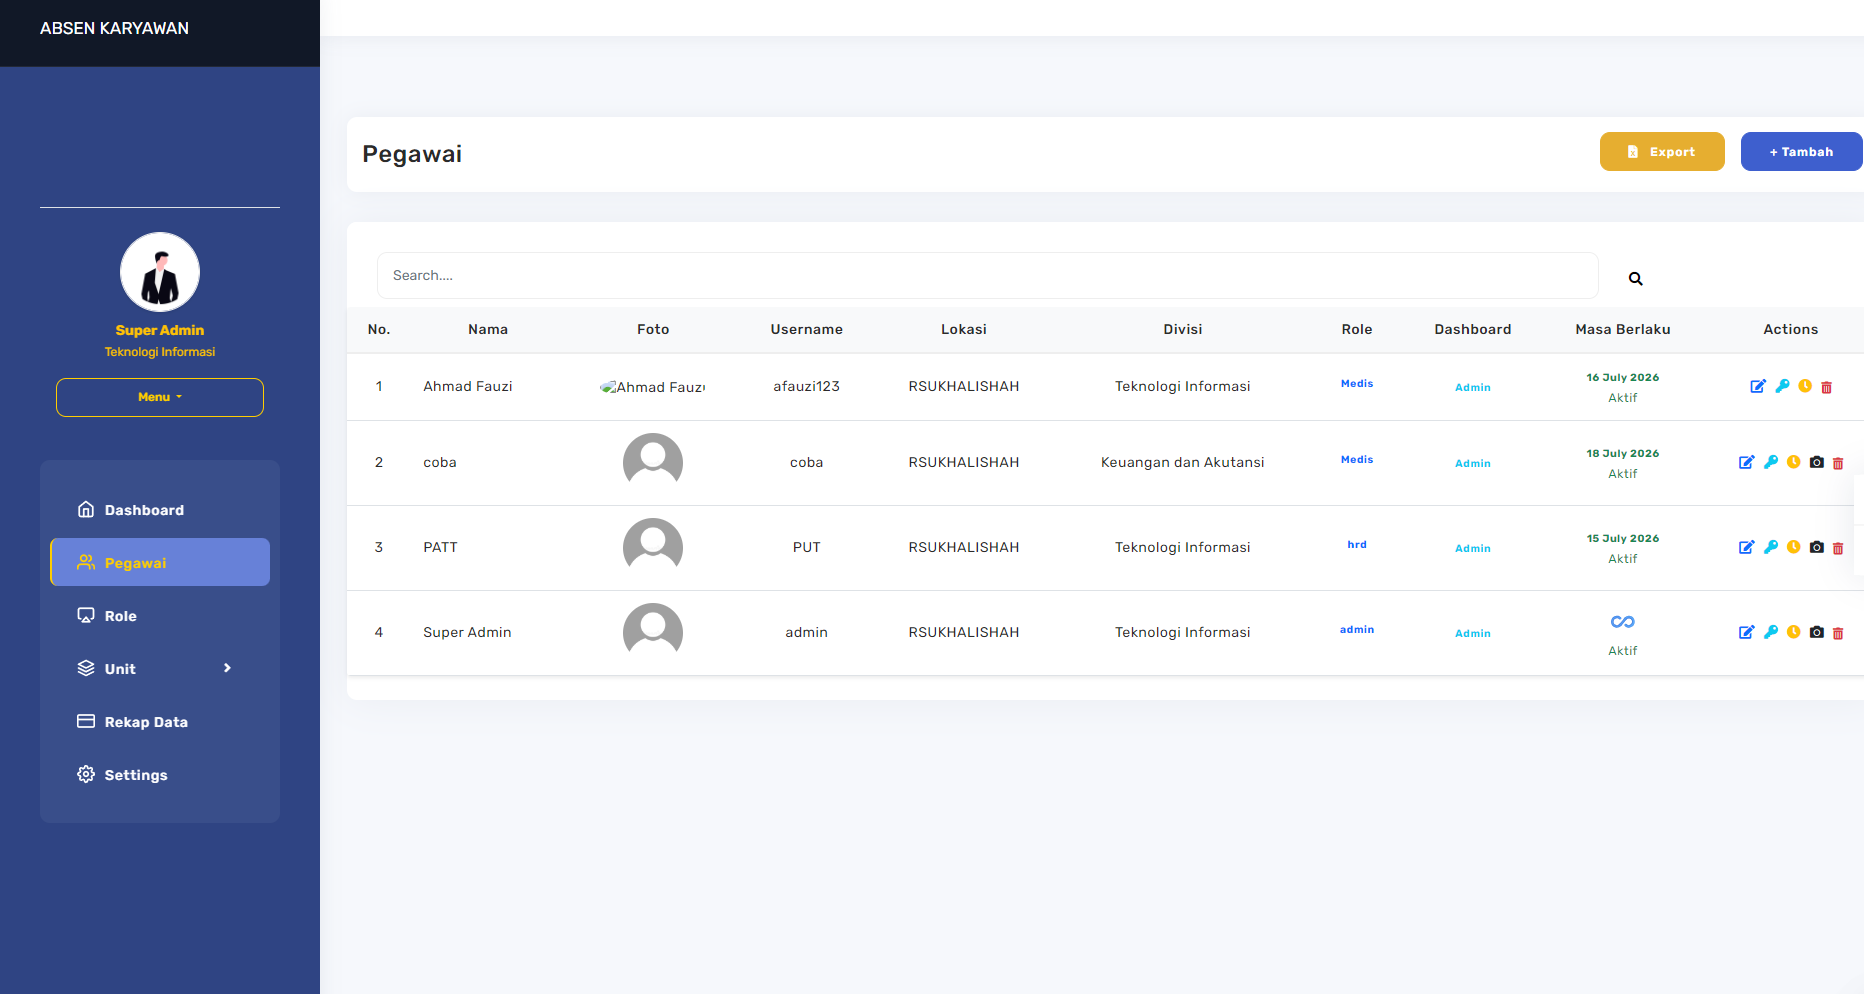Click the camera icon in coba's row

tap(1816, 462)
